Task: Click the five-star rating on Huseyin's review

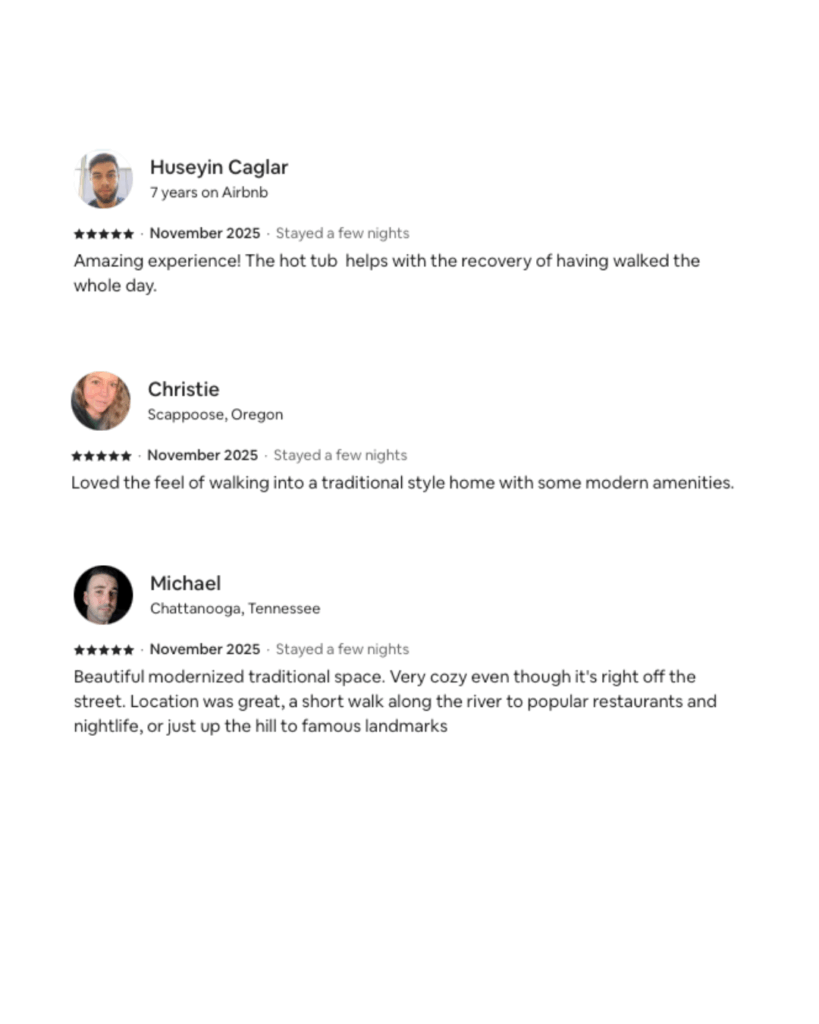Action: 104,234
